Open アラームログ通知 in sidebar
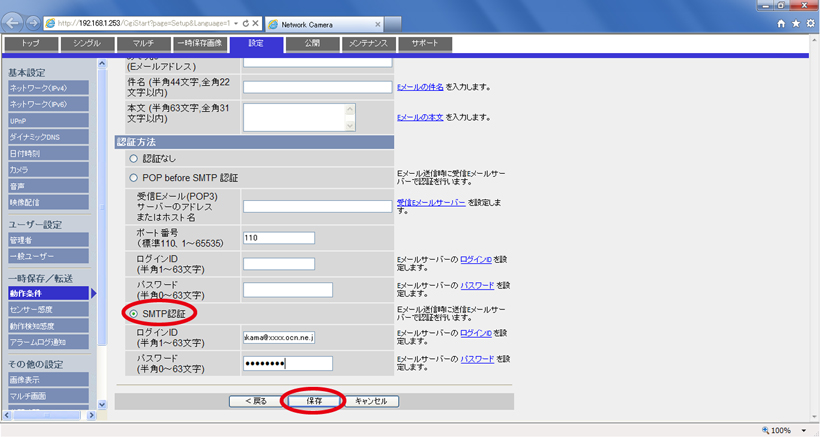Viewport: 820px width, 437px height. 48,342
